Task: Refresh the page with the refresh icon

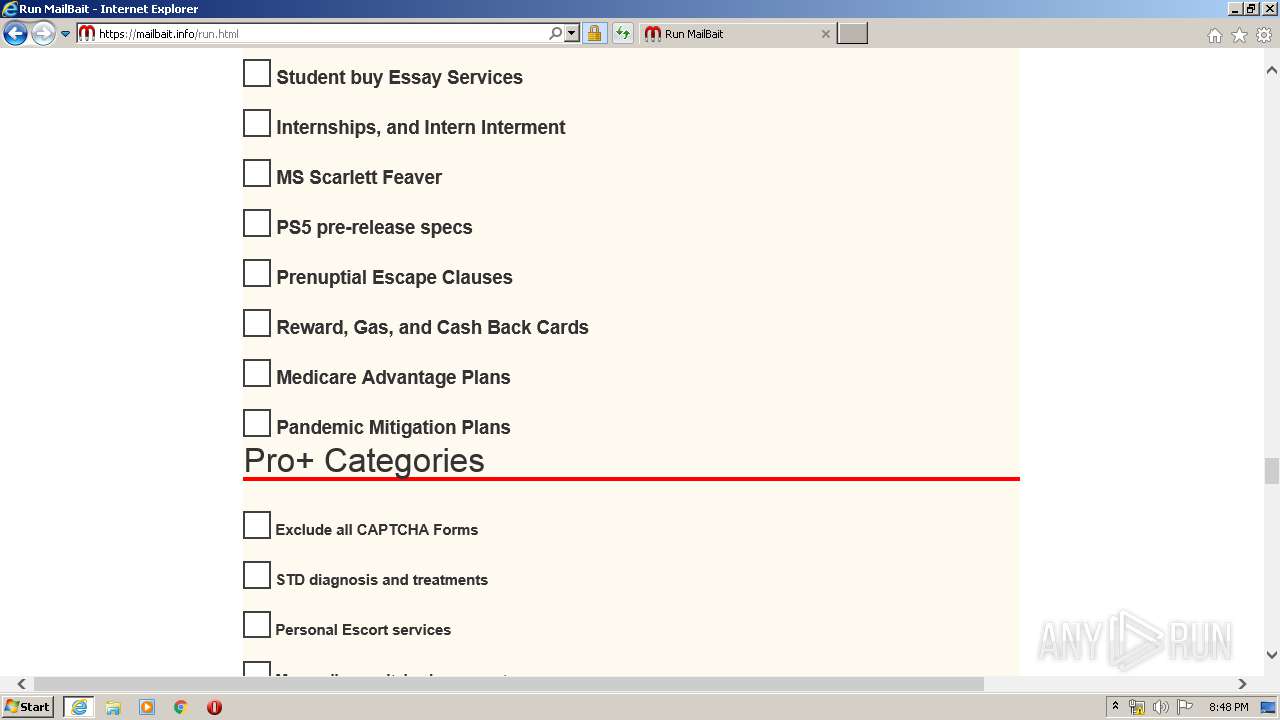Action: (x=623, y=34)
